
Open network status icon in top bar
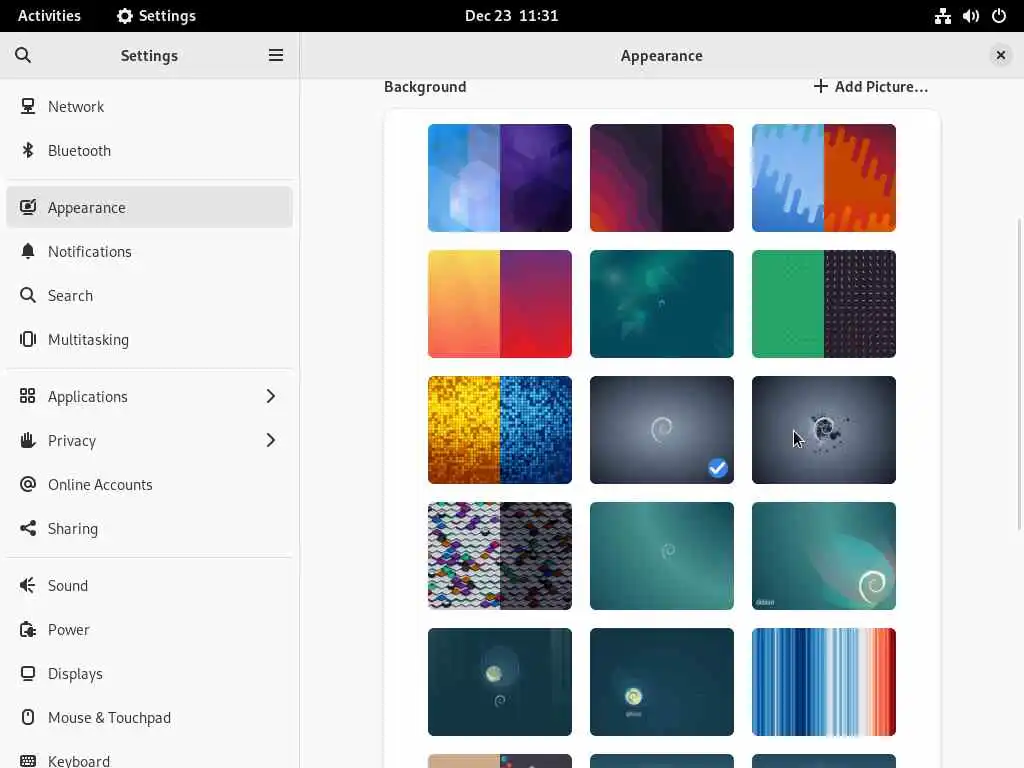click(942, 16)
